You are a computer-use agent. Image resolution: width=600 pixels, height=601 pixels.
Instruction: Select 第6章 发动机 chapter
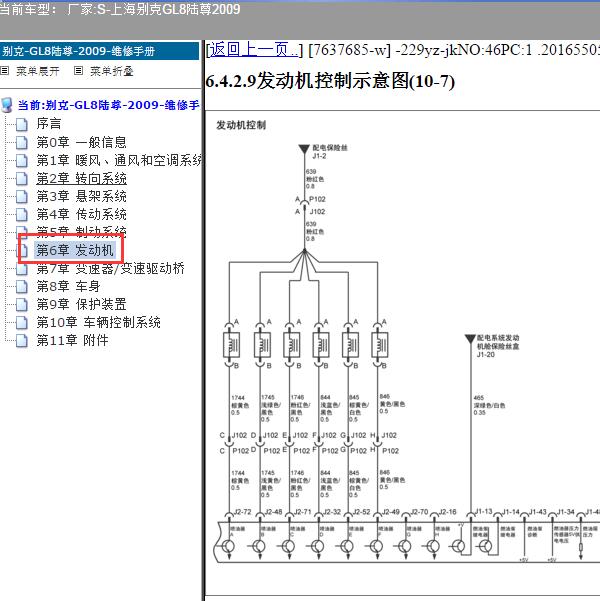click(x=75, y=250)
